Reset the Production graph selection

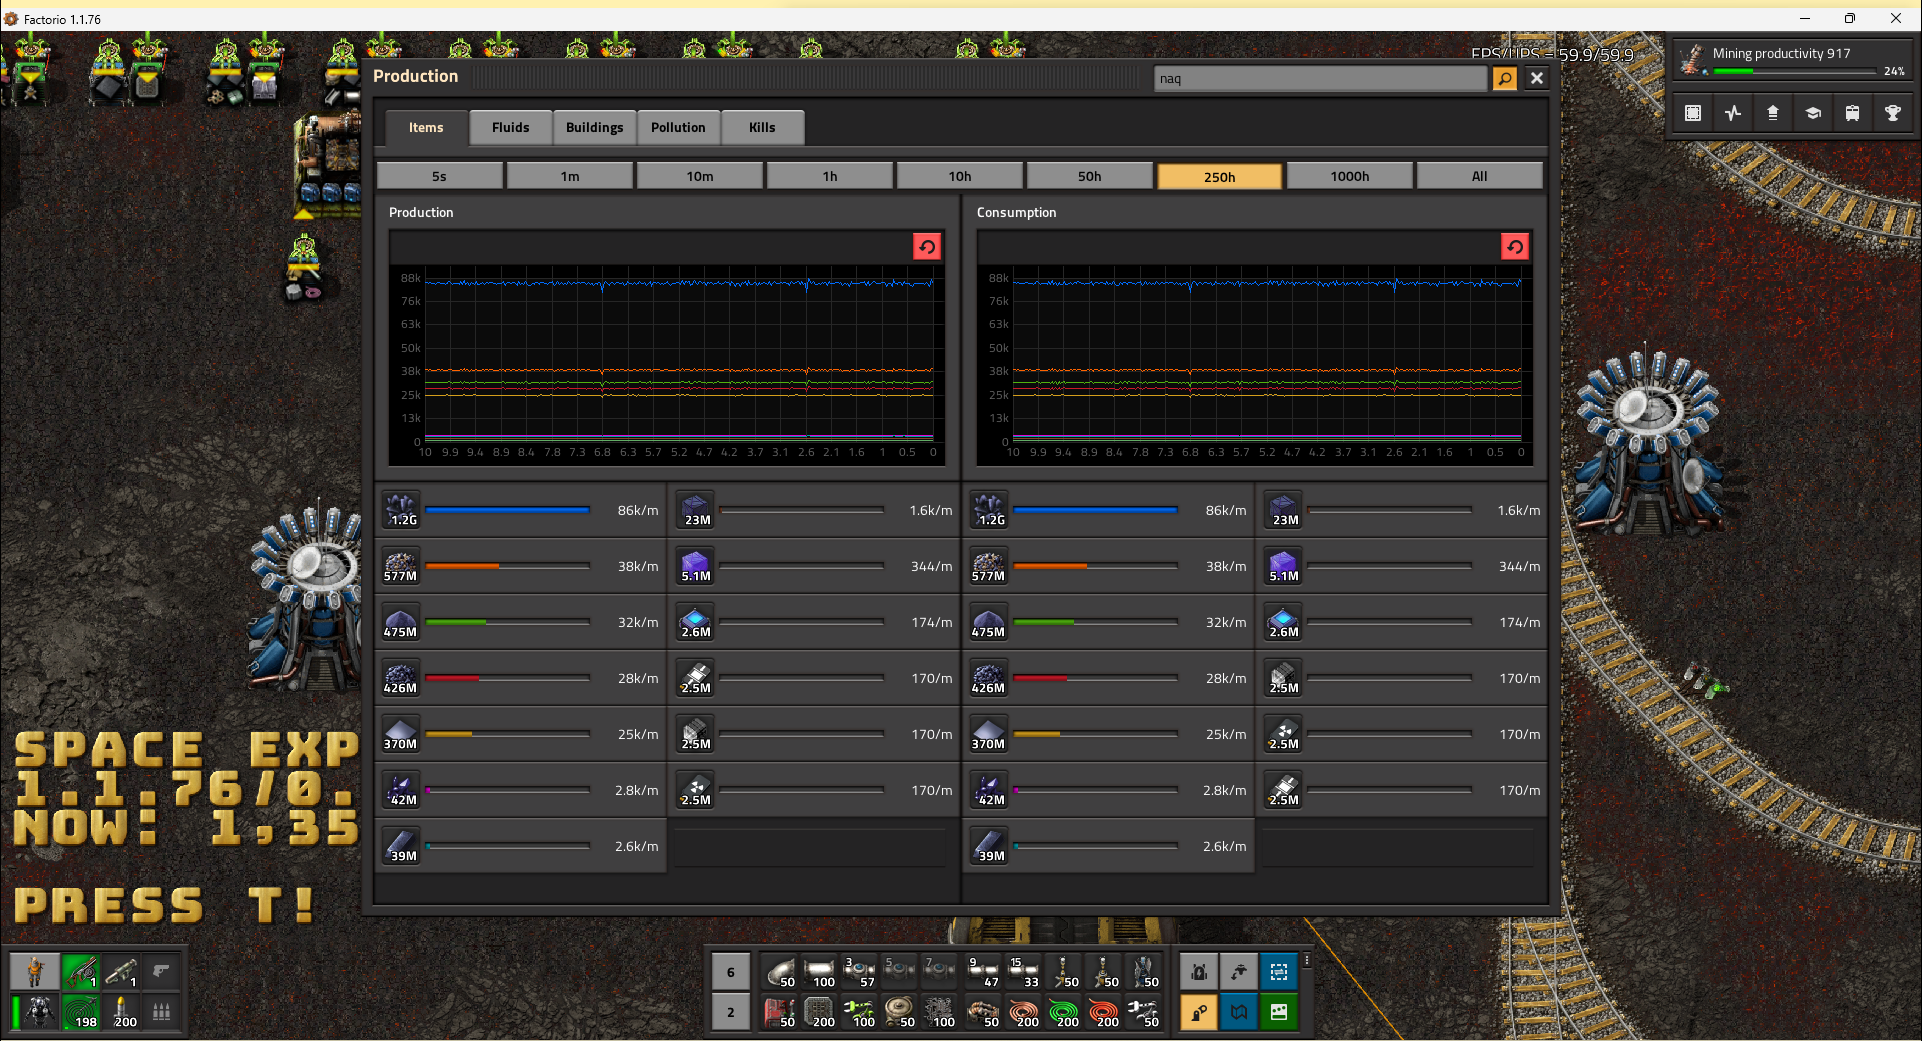(x=927, y=247)
